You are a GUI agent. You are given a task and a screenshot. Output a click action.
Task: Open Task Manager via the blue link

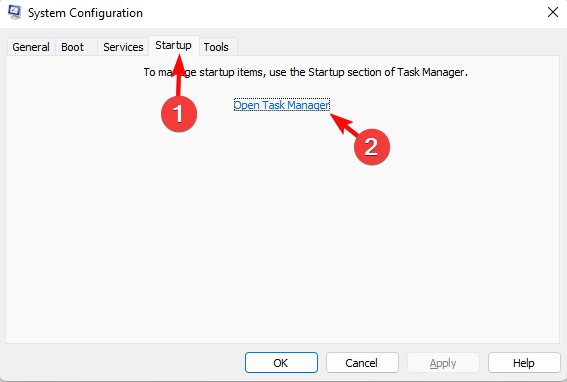coord(282,105)
